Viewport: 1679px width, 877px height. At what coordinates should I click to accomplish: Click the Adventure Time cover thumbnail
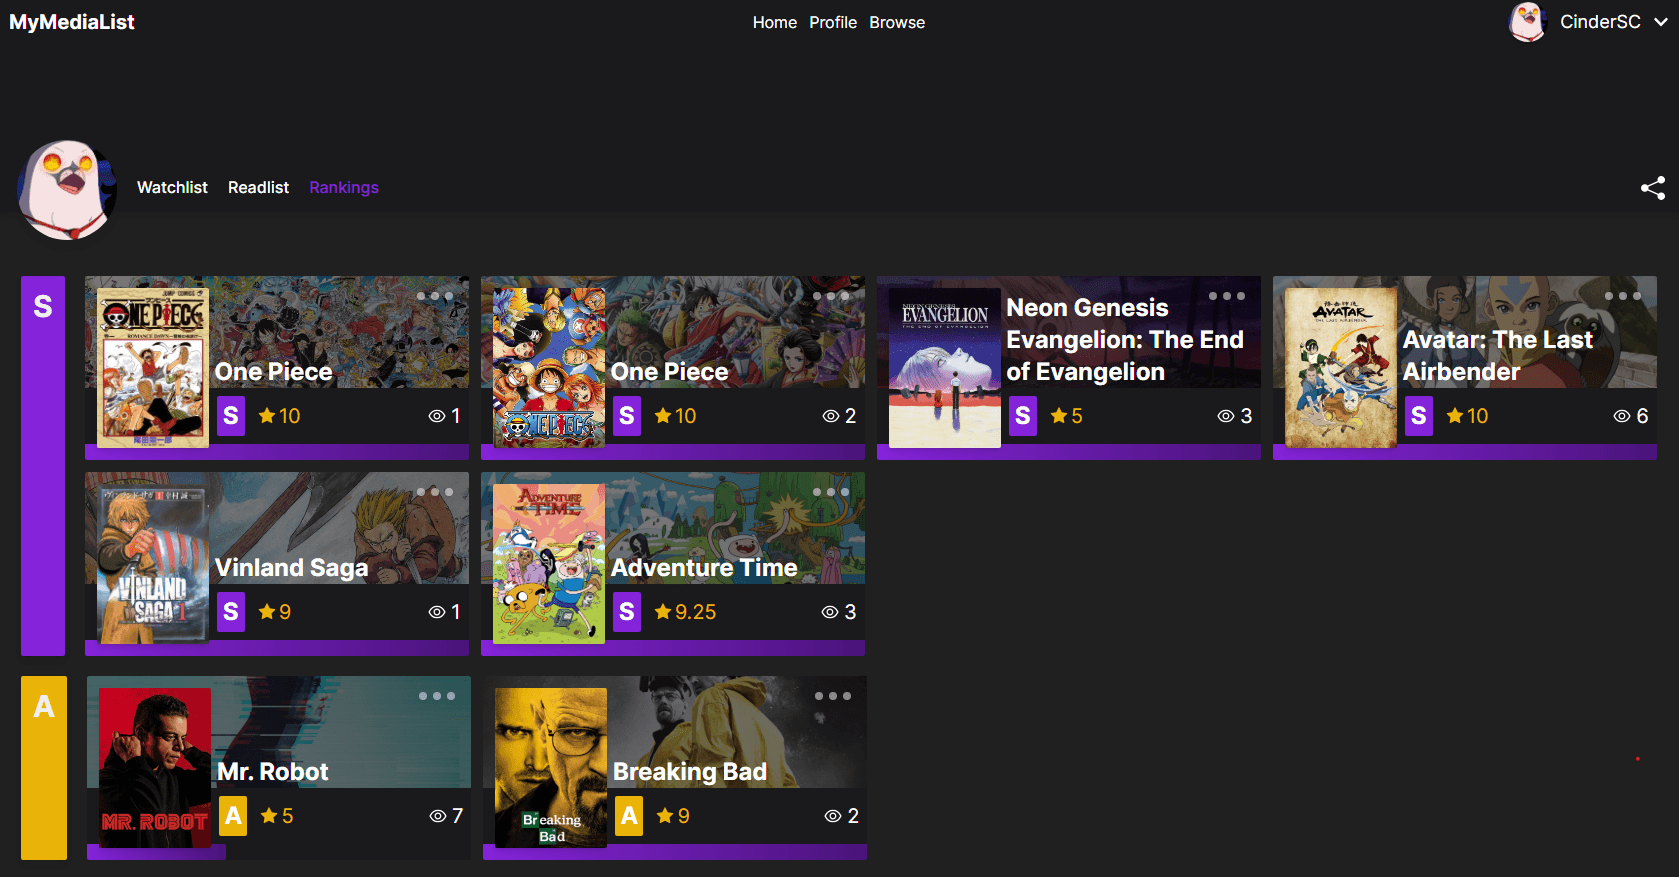click(549, 564)
